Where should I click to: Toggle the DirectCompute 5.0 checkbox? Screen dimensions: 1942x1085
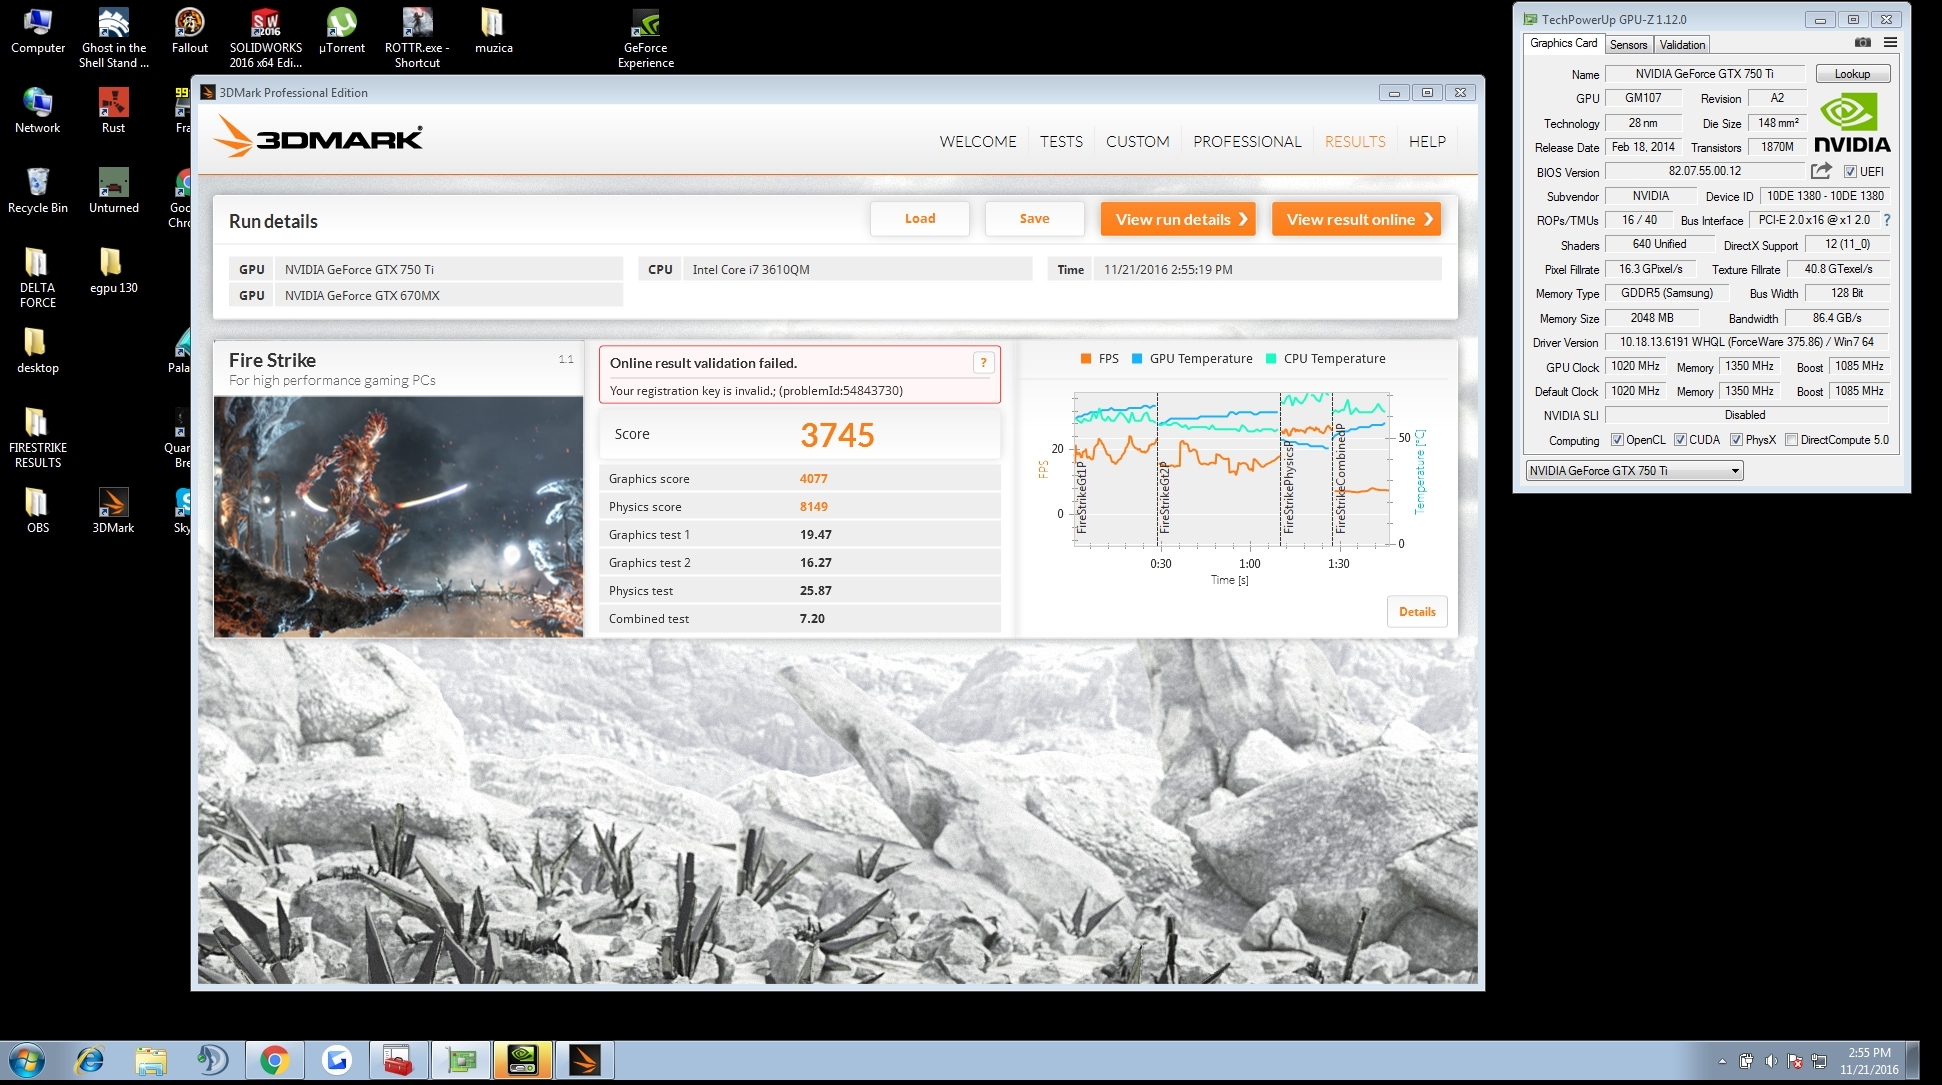click(1791, 440)
